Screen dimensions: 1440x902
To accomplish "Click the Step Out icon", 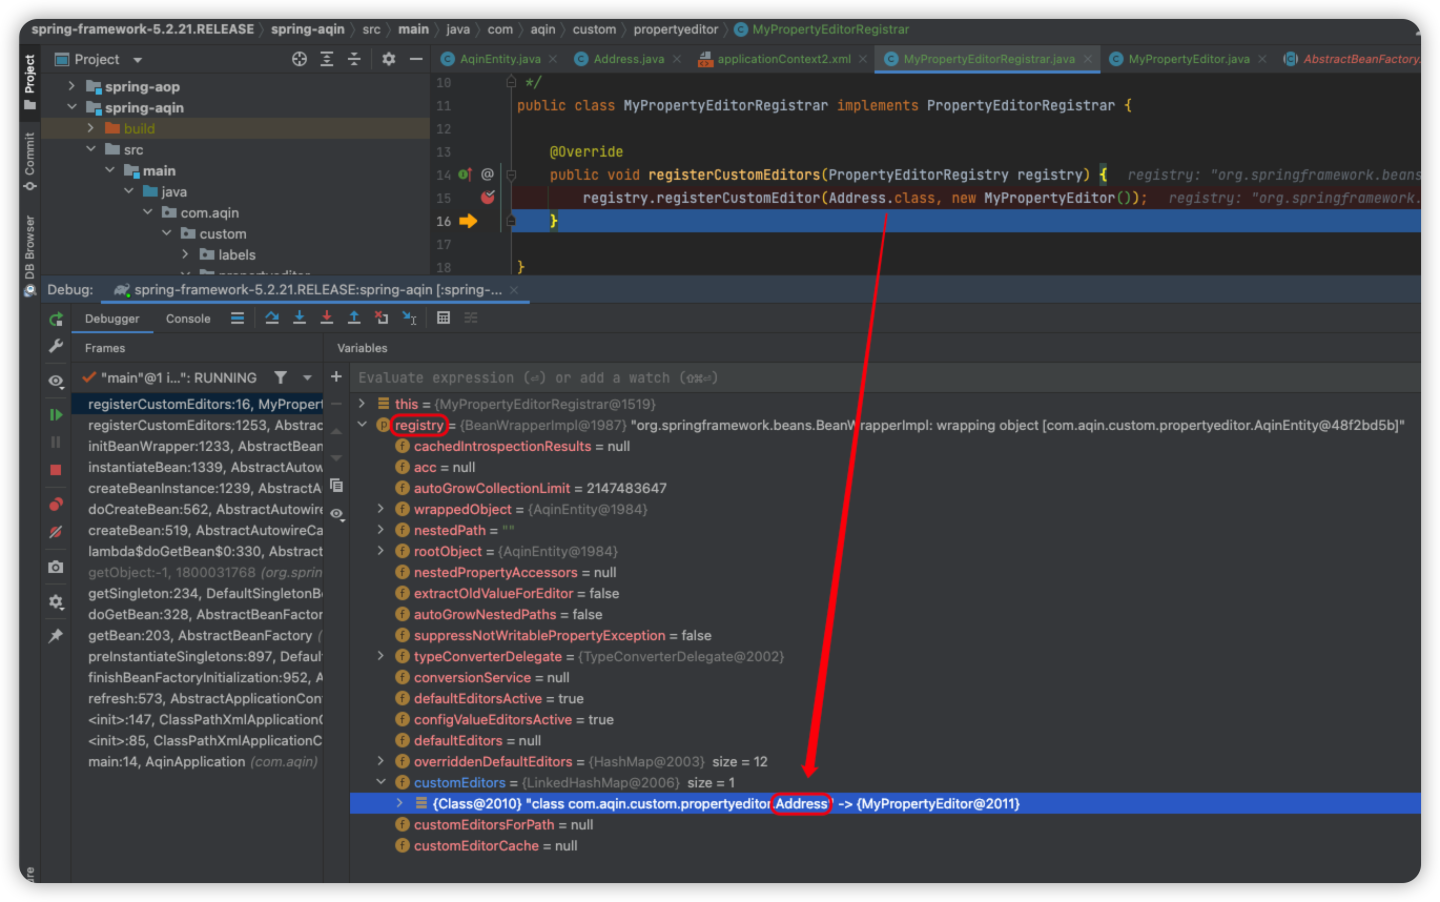I will click(x=354, y=318).
